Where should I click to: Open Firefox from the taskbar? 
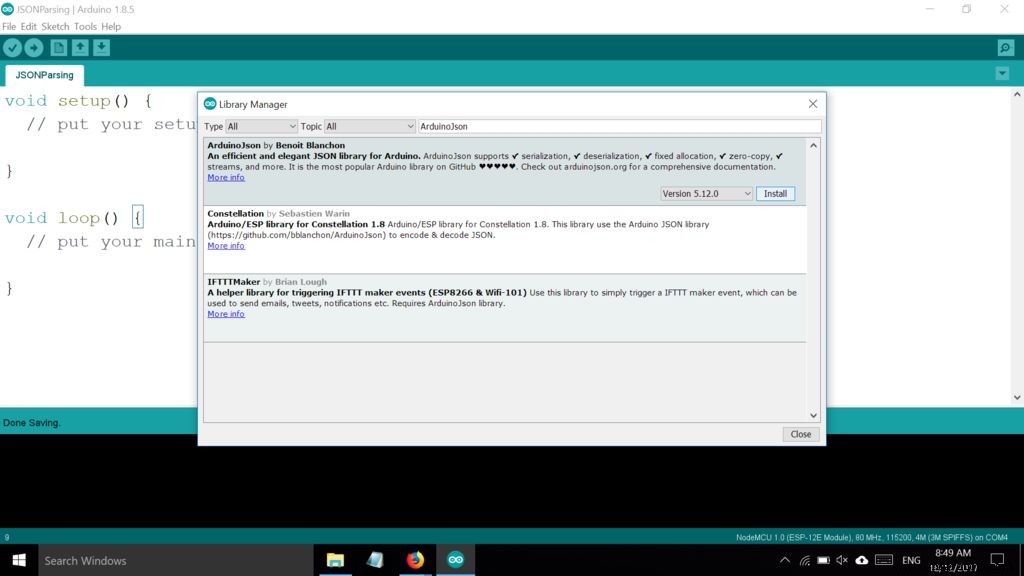[415, 560]
